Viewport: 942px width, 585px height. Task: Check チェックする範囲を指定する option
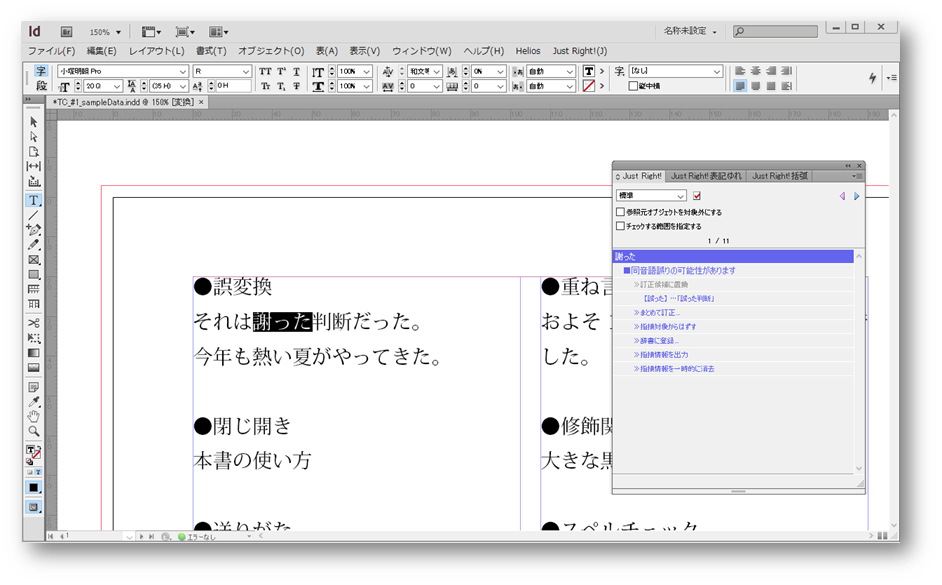[620, 226]
